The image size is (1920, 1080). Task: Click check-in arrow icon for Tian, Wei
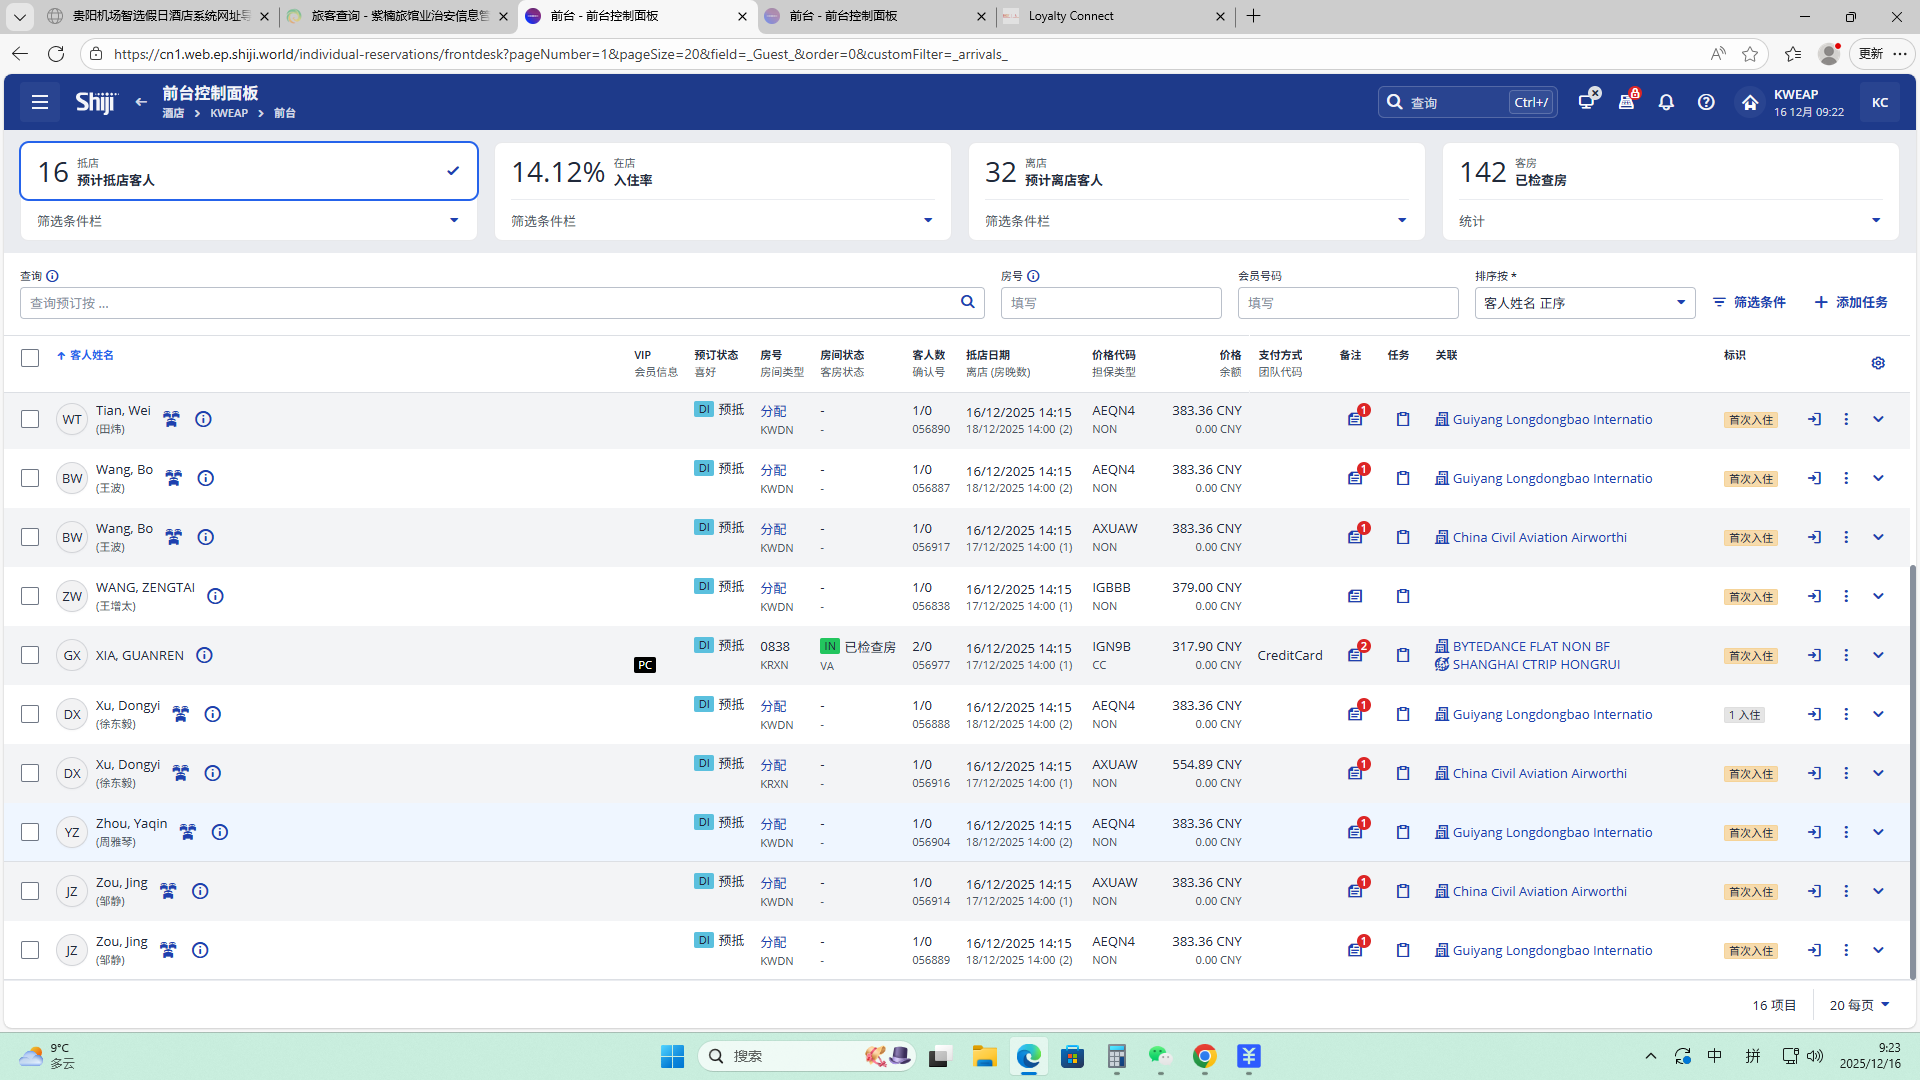pos(1814,419)
